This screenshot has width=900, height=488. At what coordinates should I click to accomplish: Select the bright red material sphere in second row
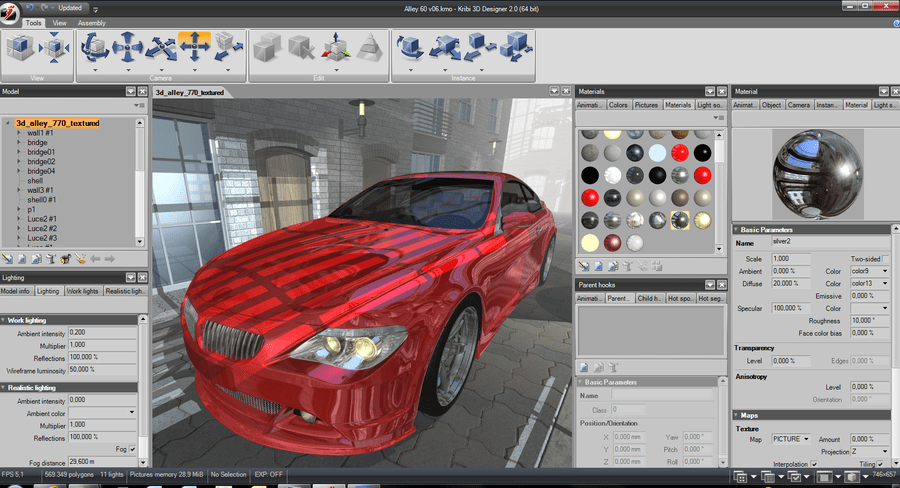(x=680, y=153)
